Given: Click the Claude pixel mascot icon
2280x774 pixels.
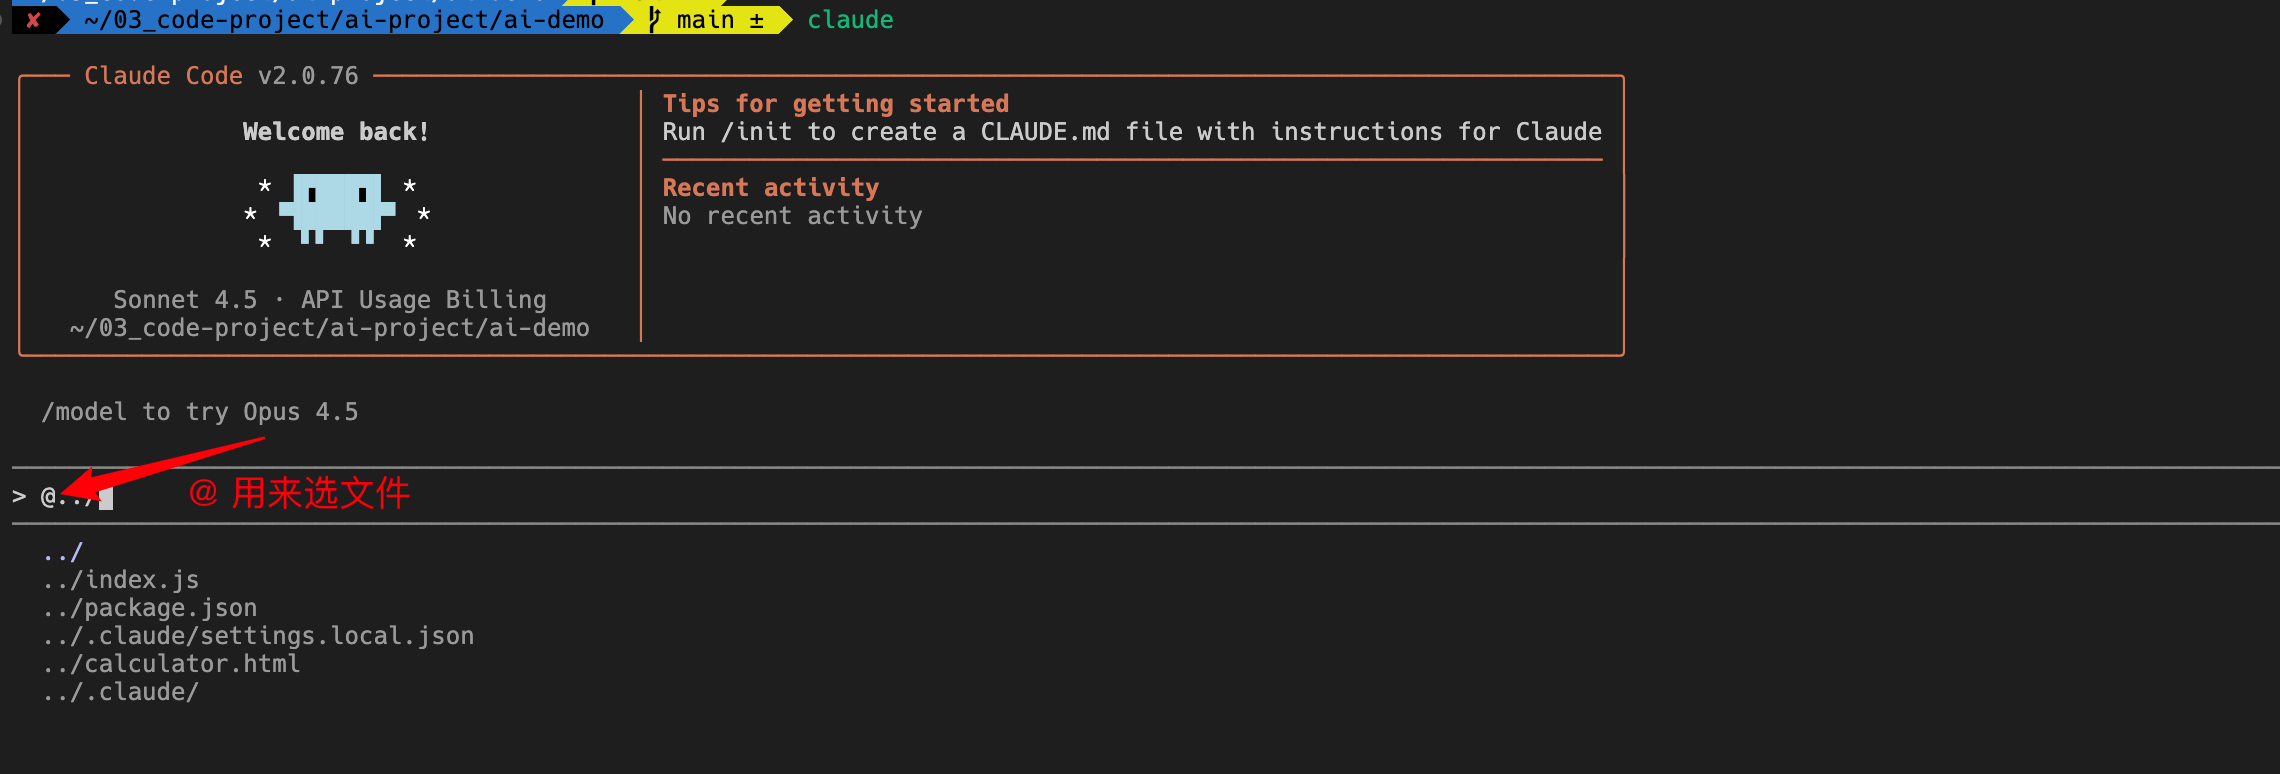Looking at the screenshot, I should [337, 208].
